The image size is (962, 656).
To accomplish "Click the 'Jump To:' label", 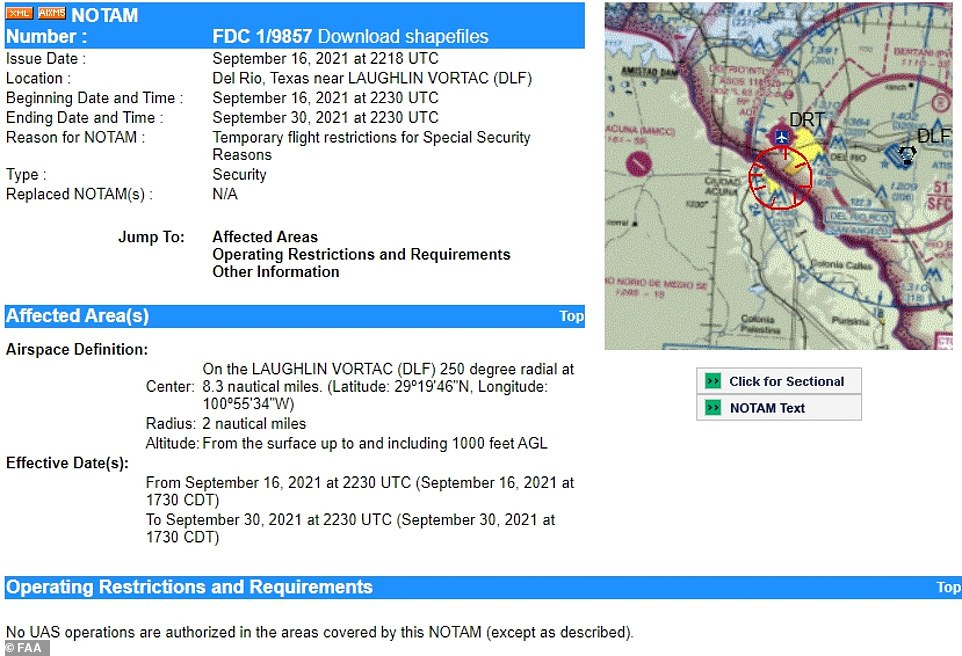I will (151, 237).
